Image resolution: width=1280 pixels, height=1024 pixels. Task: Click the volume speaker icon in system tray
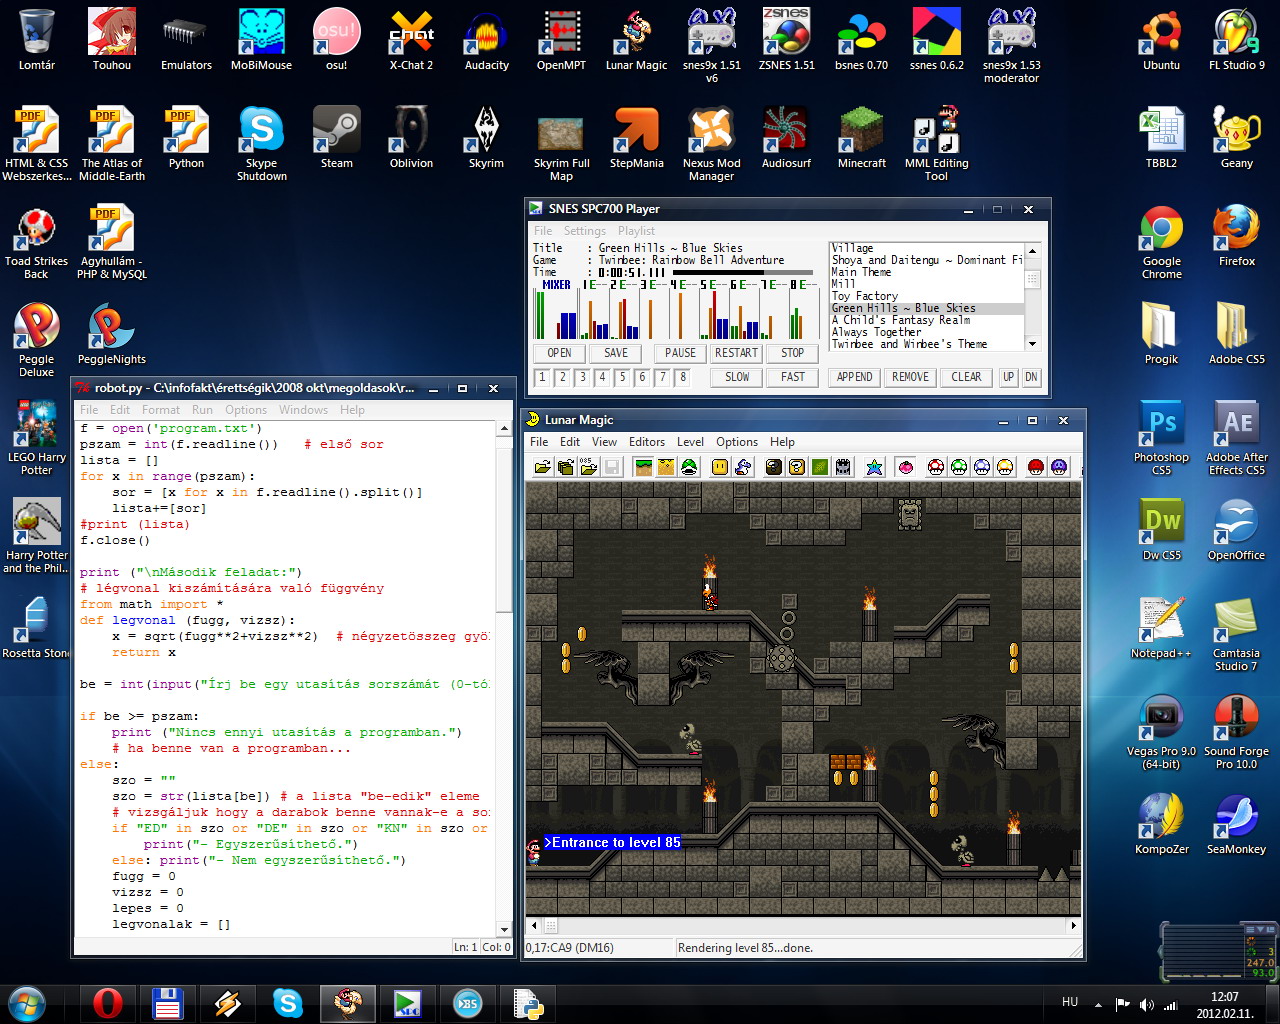(x=1146, y=1004)
